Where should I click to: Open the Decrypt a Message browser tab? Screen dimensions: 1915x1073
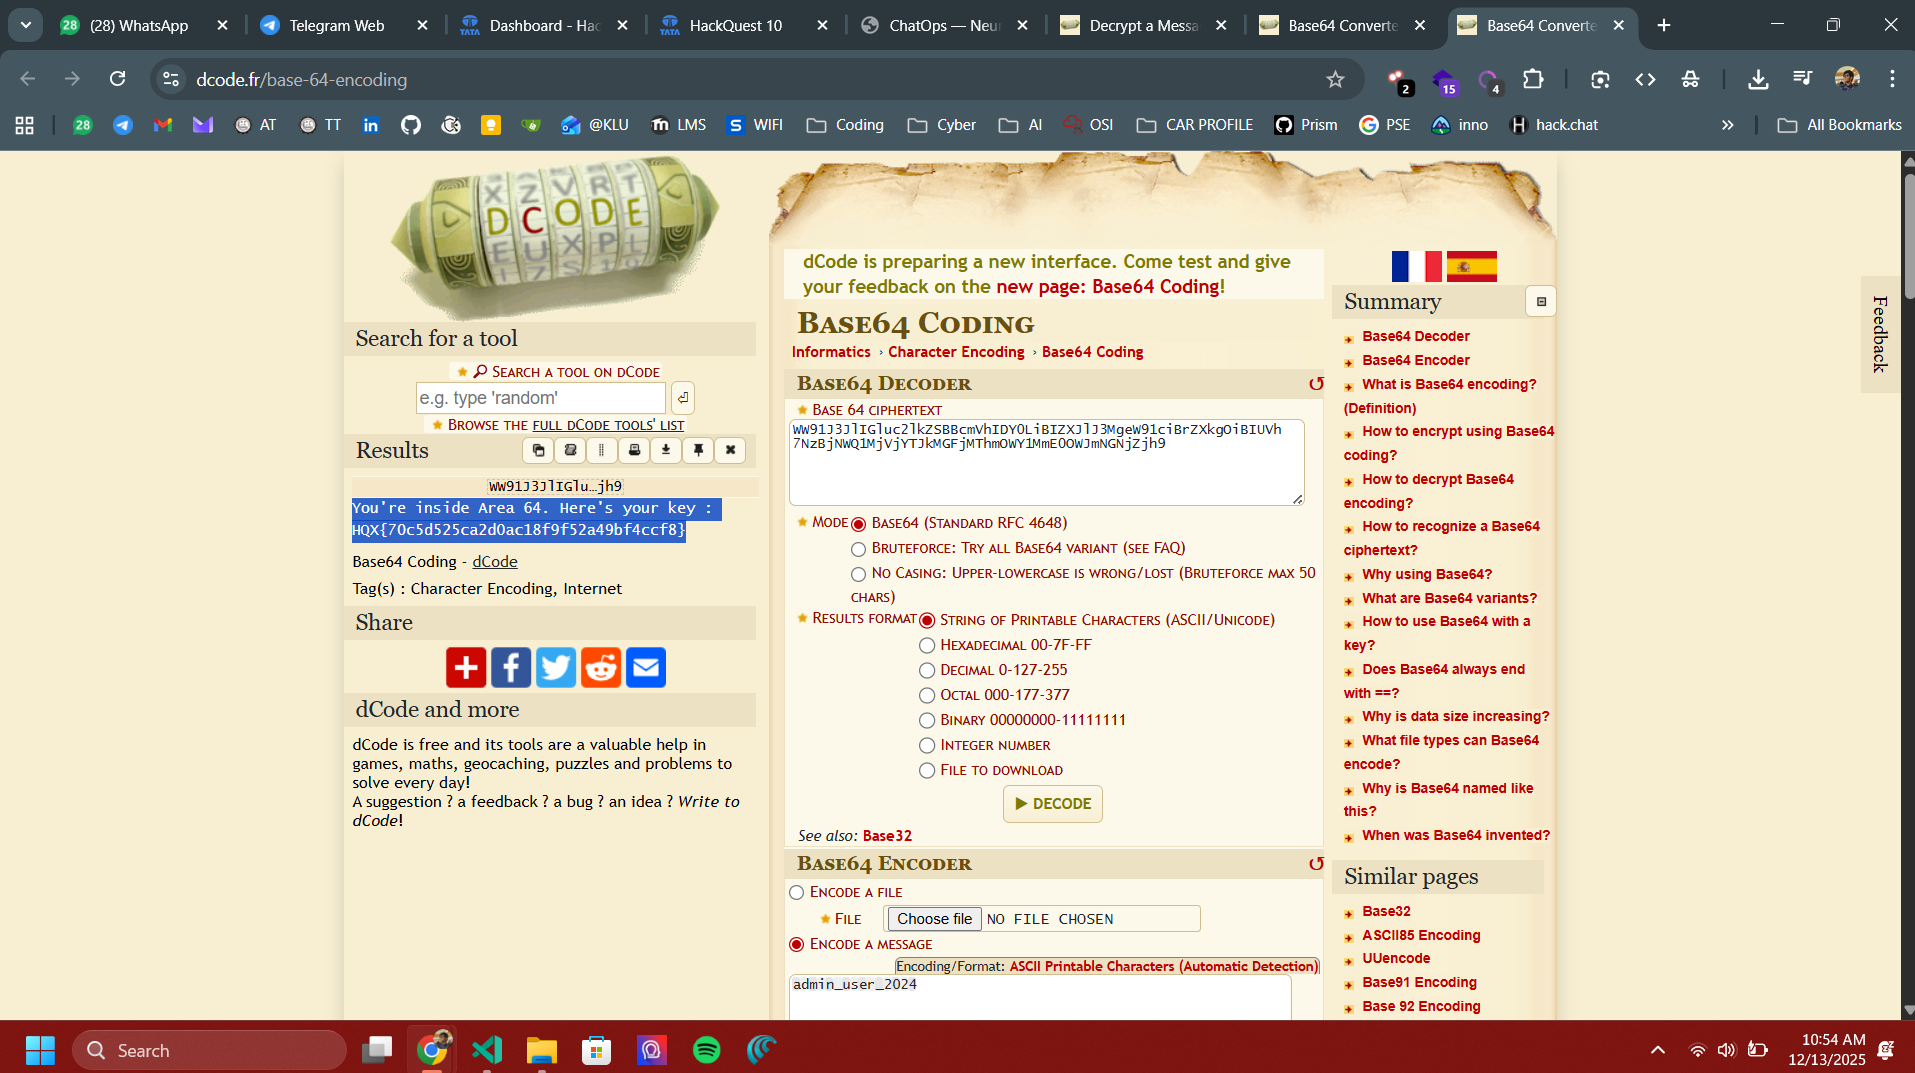tap(1142, 25)
